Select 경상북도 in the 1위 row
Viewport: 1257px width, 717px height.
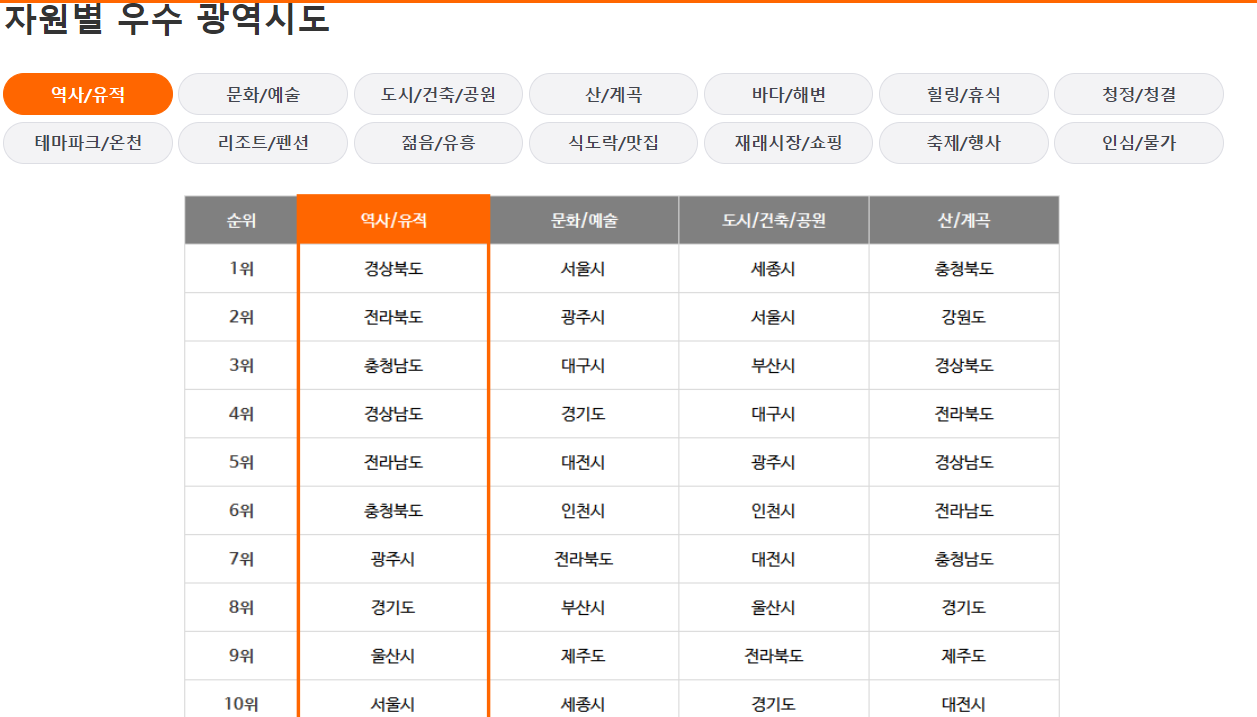393,269
